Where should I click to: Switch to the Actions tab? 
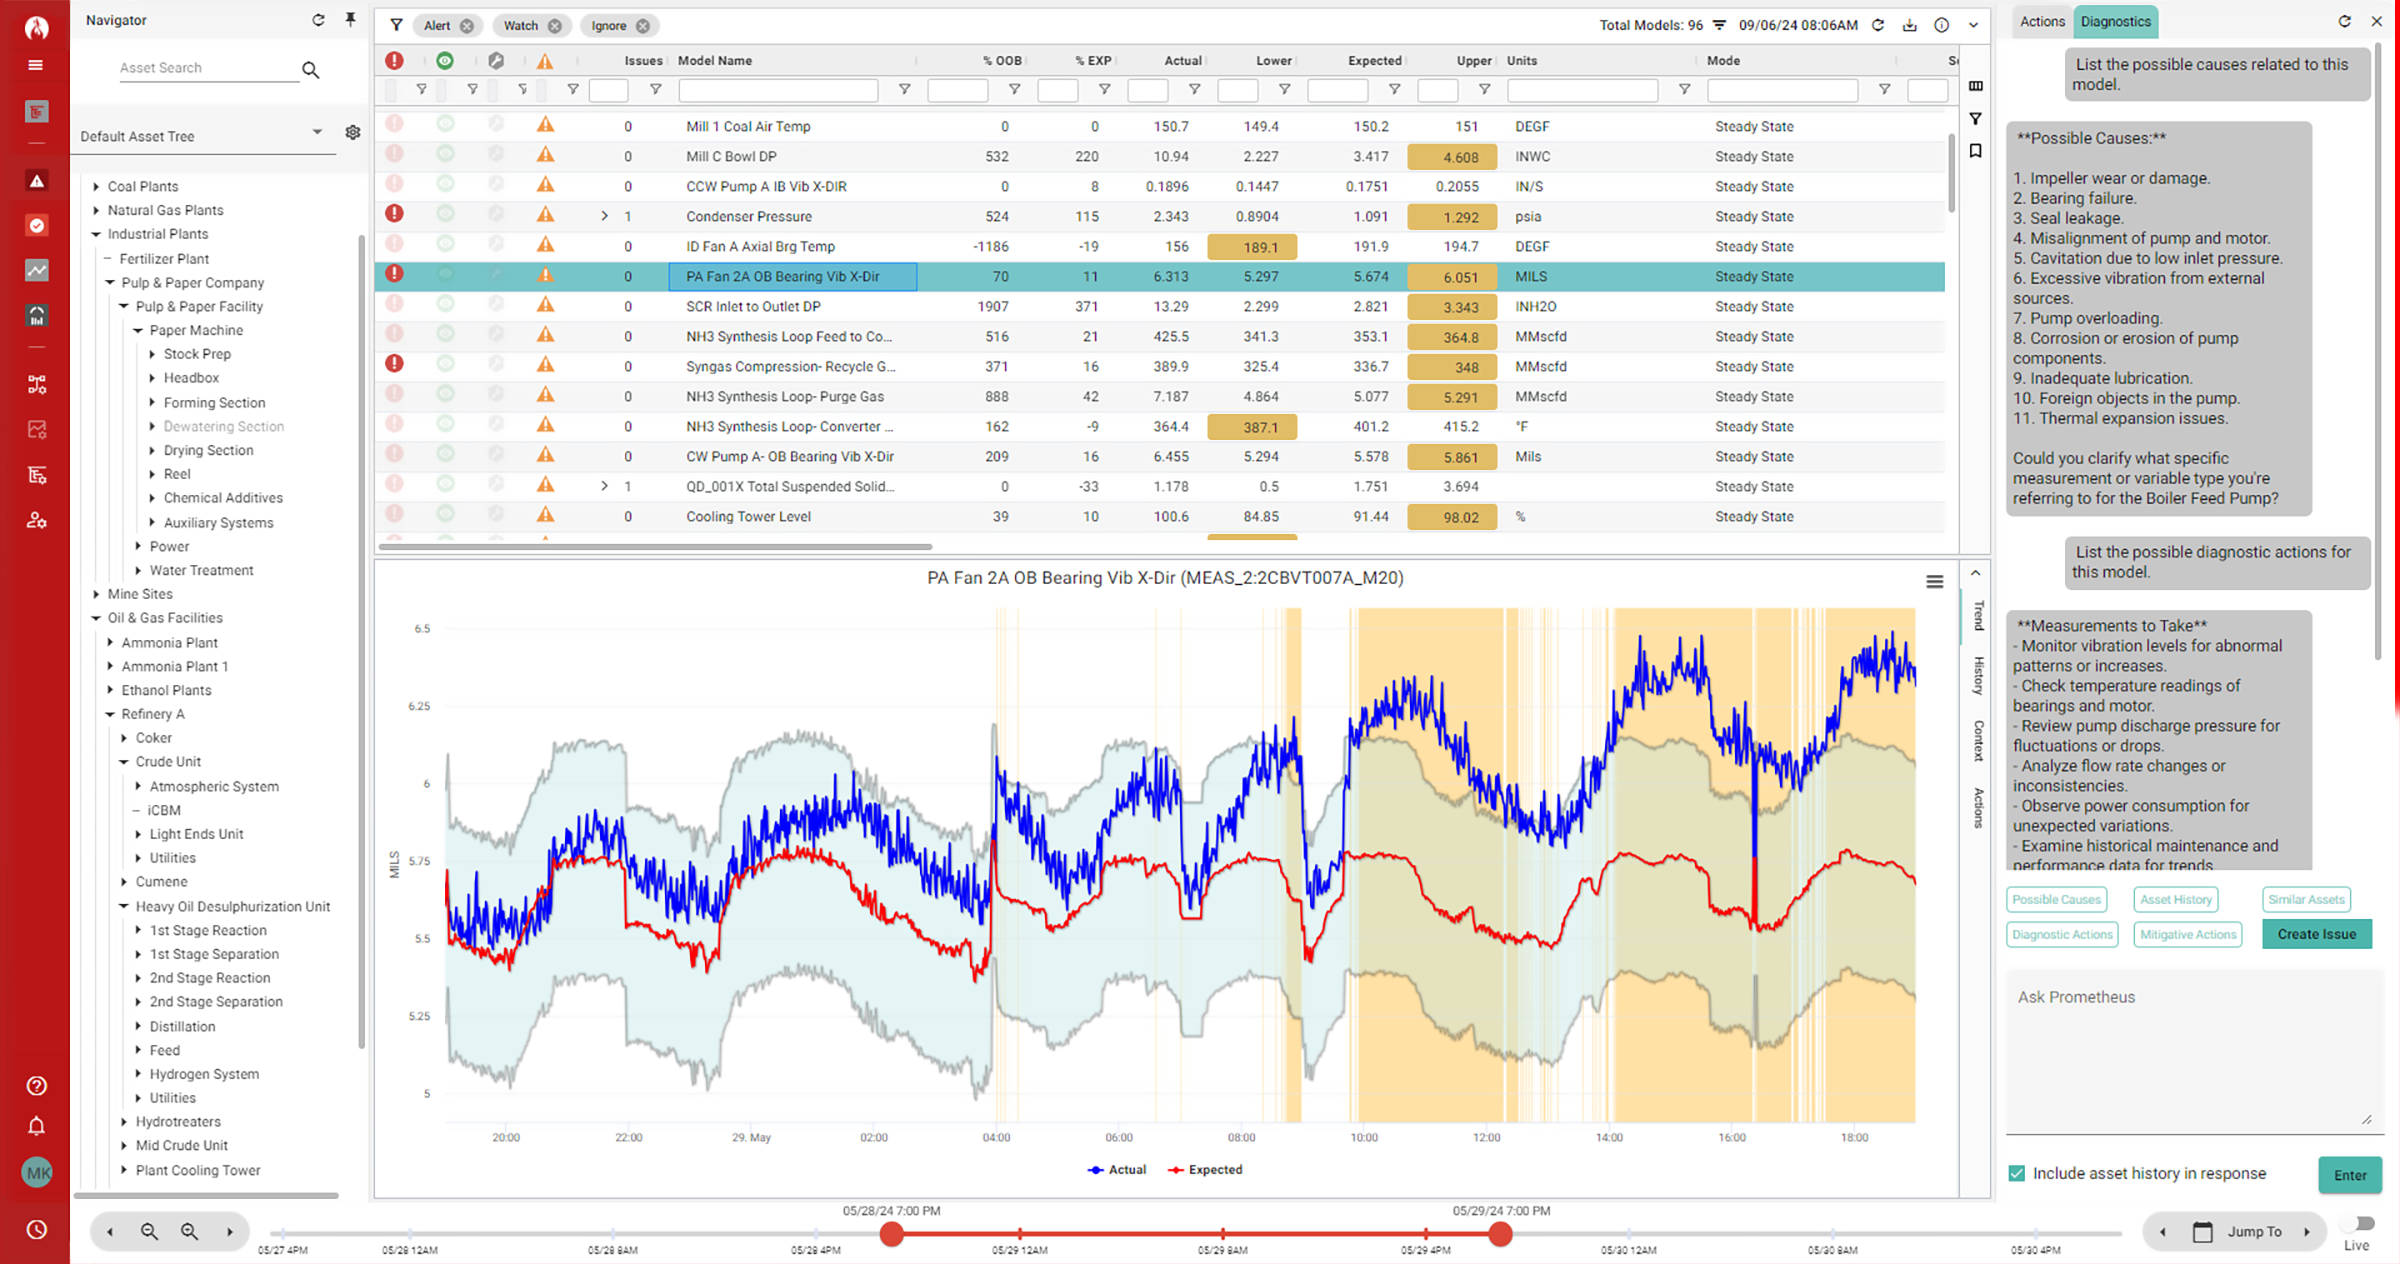coord(2042,21)
